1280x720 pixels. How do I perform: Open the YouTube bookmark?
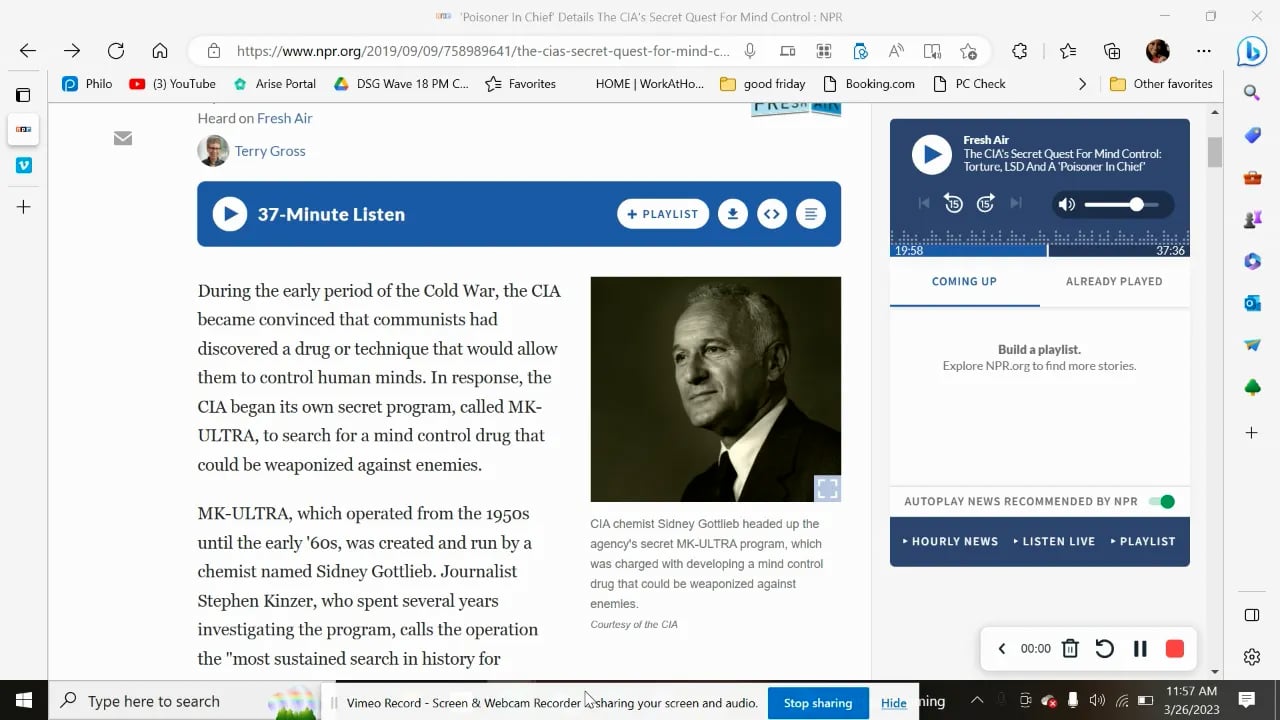click(172, 84)
